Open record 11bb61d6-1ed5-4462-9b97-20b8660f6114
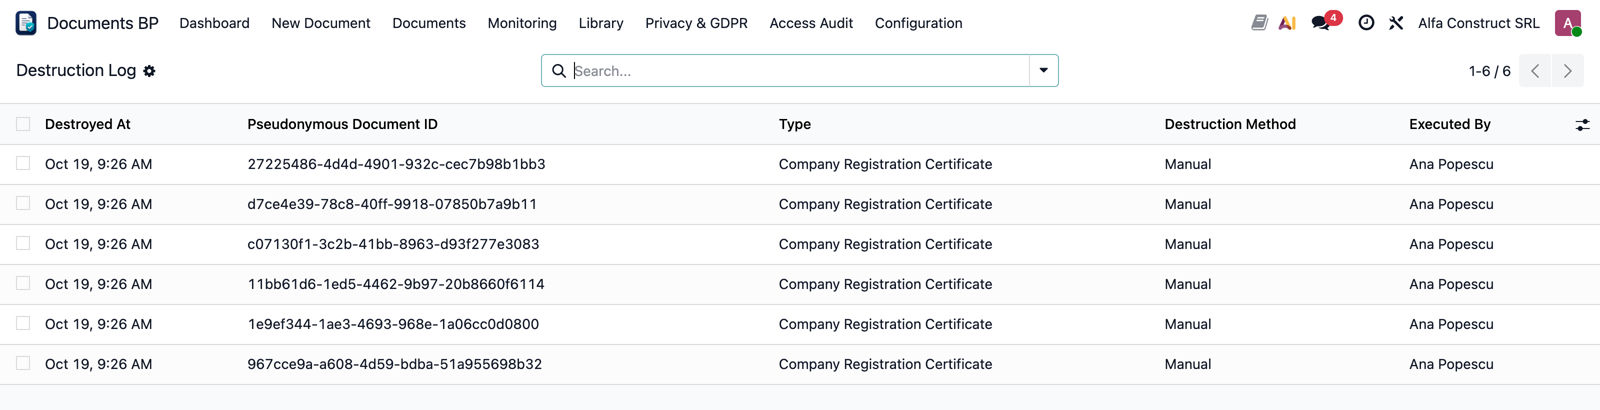This screenshot has height=410, width=1600. [396, 284]
